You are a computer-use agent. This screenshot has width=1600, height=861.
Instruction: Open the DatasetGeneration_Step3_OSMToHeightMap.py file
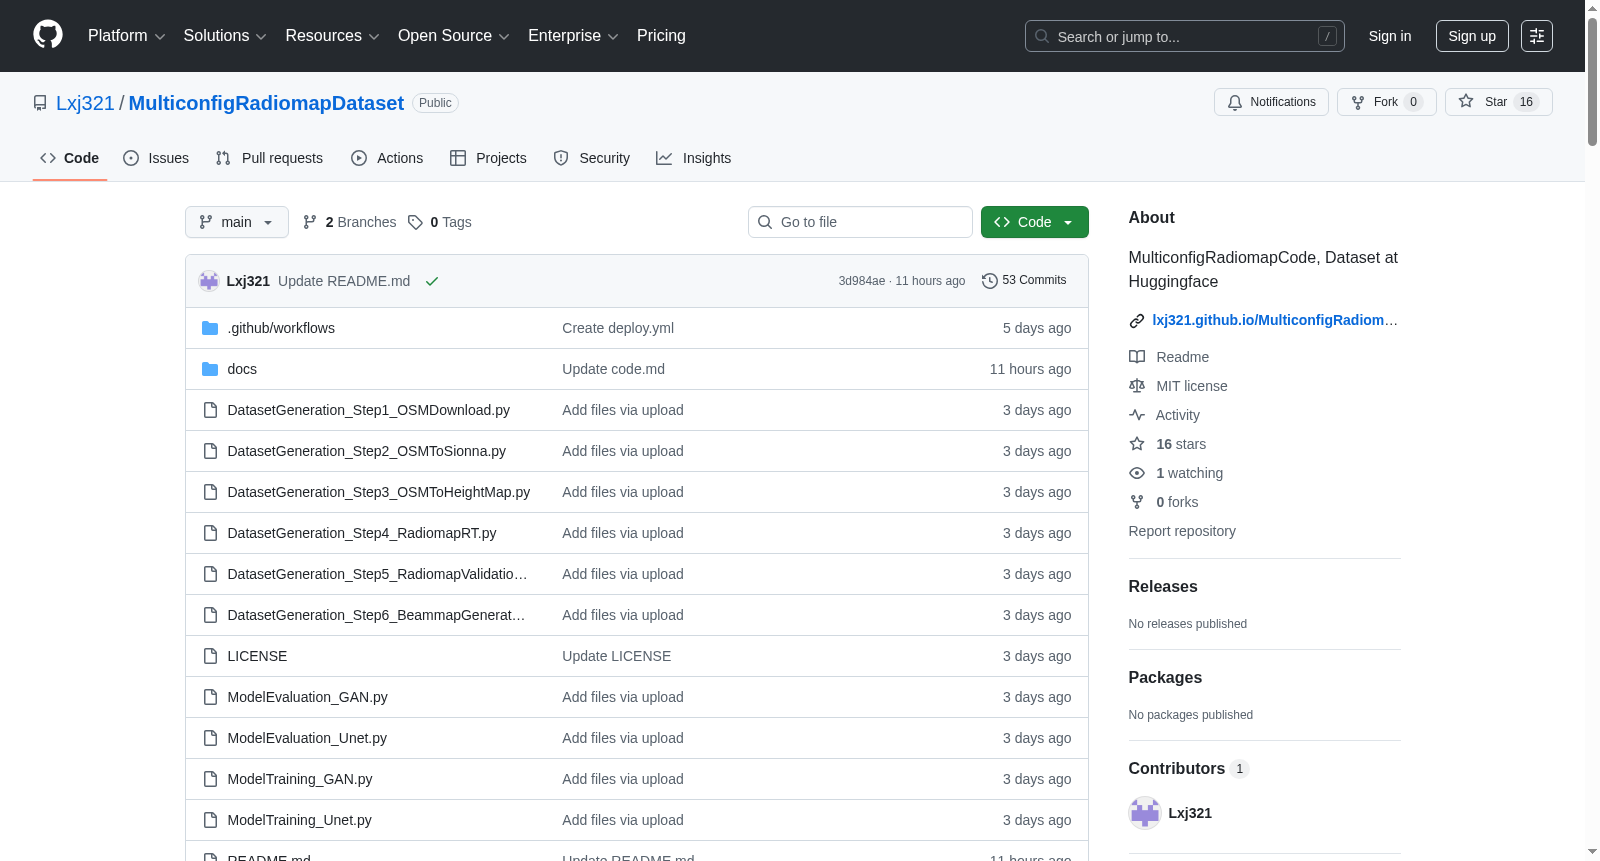click(x=379, y=492)
